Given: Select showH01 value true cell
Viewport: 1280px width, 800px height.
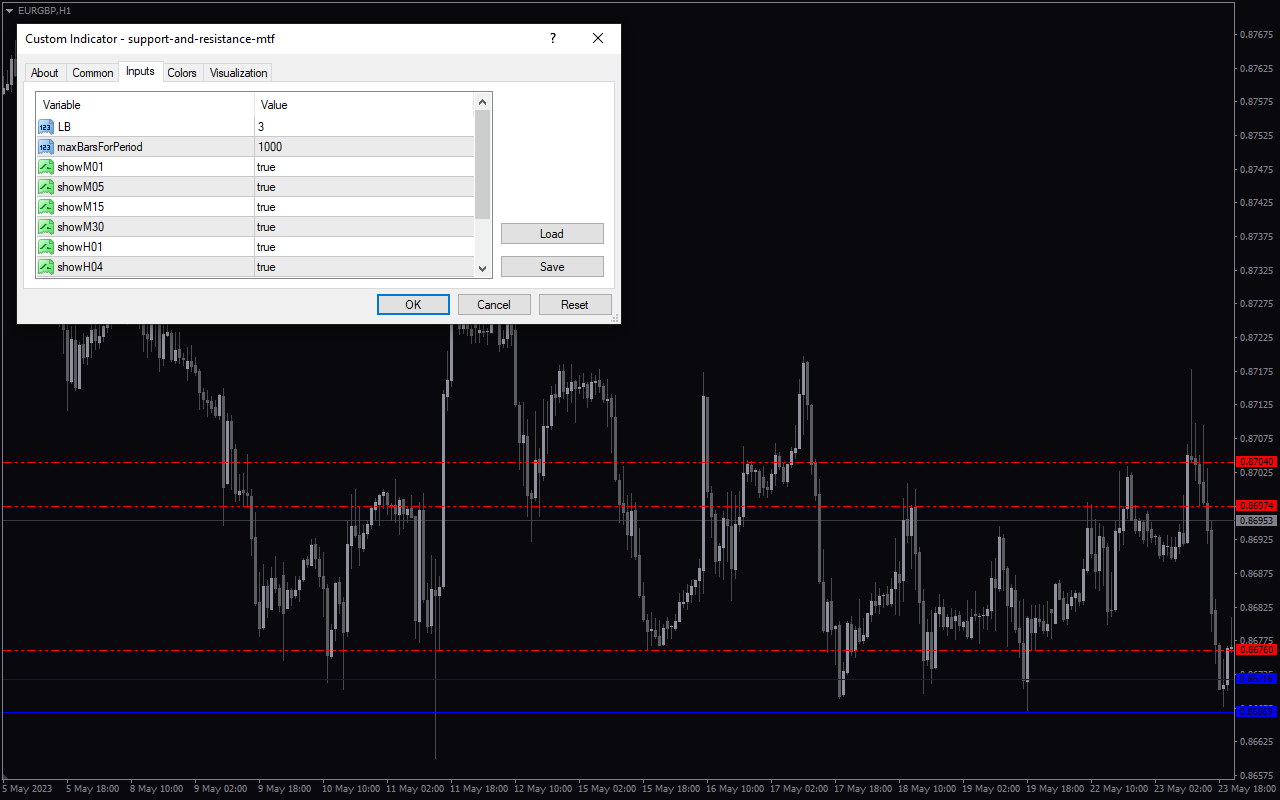Looking at the screenshot, I should click(364, 247).
